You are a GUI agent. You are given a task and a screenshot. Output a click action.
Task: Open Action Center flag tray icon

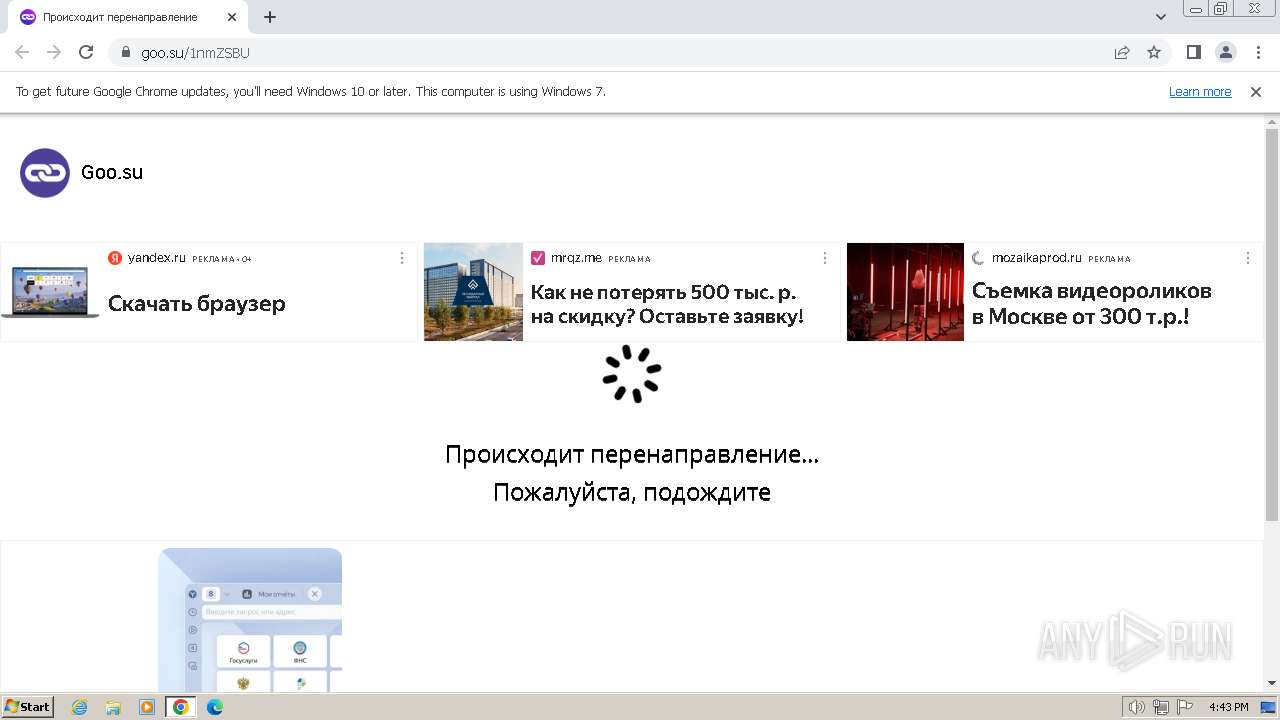(x=1185, y=707)
